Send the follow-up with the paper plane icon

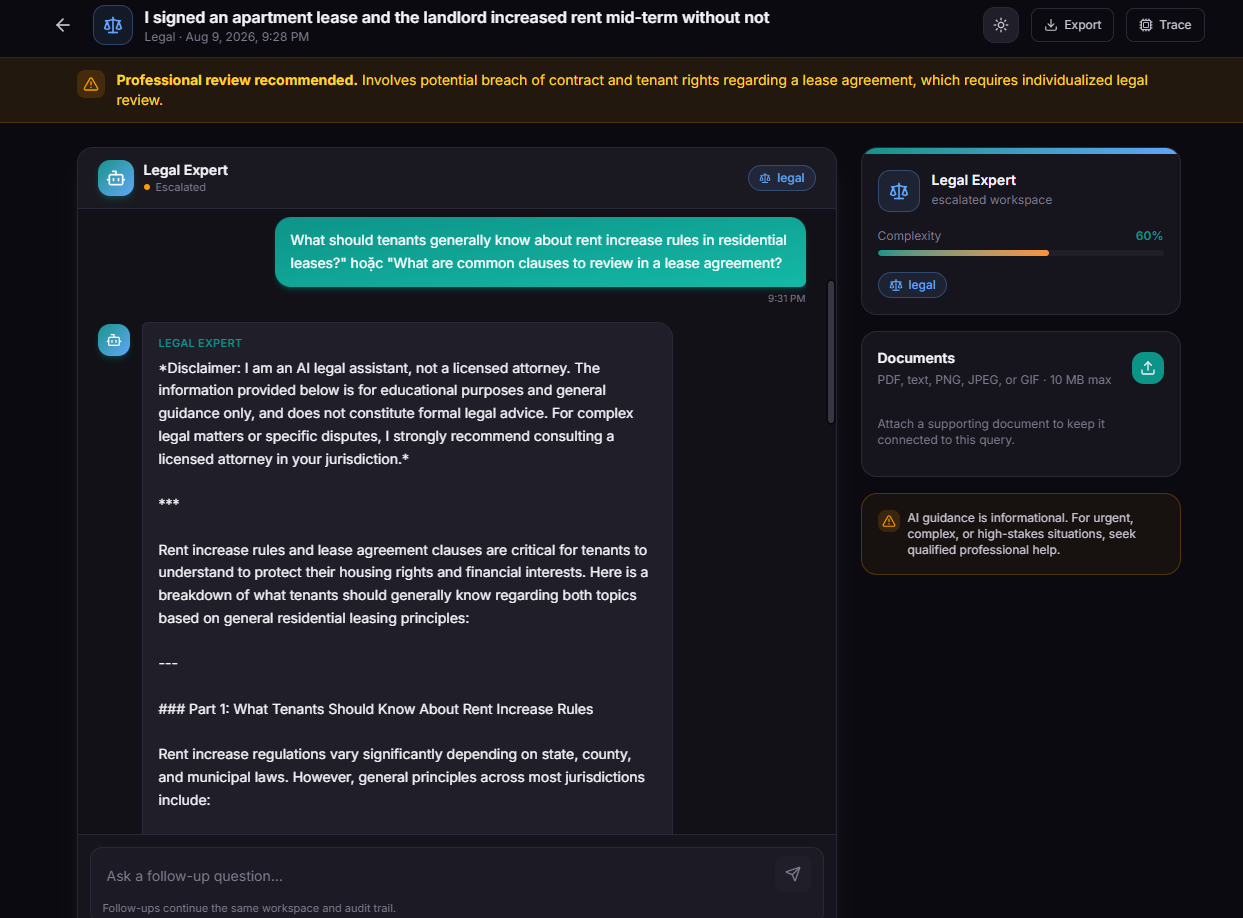[793, 874]
